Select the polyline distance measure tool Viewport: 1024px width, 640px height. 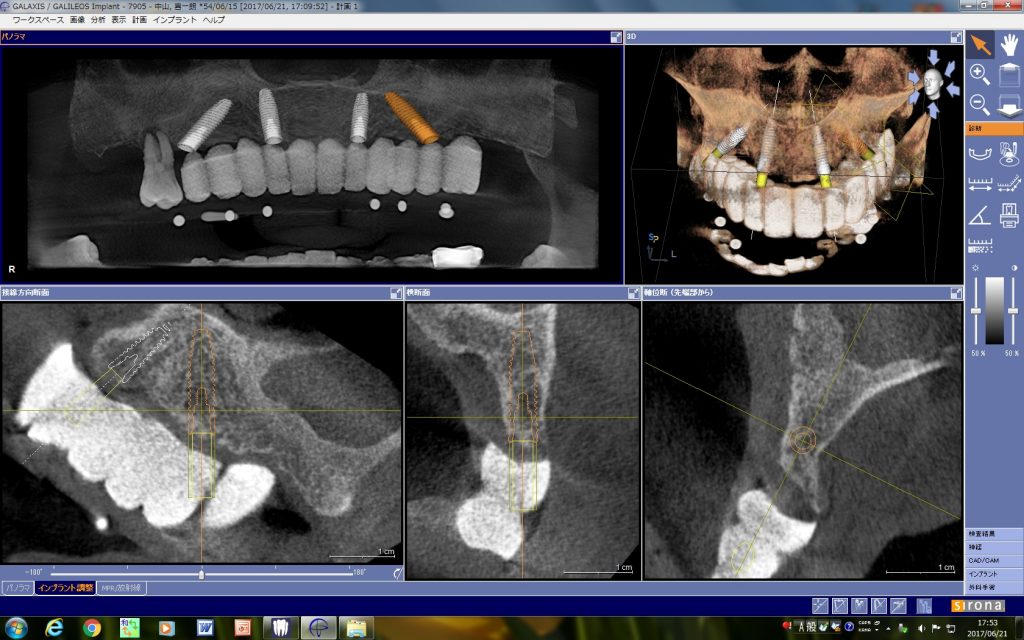tap(1009, 185)
